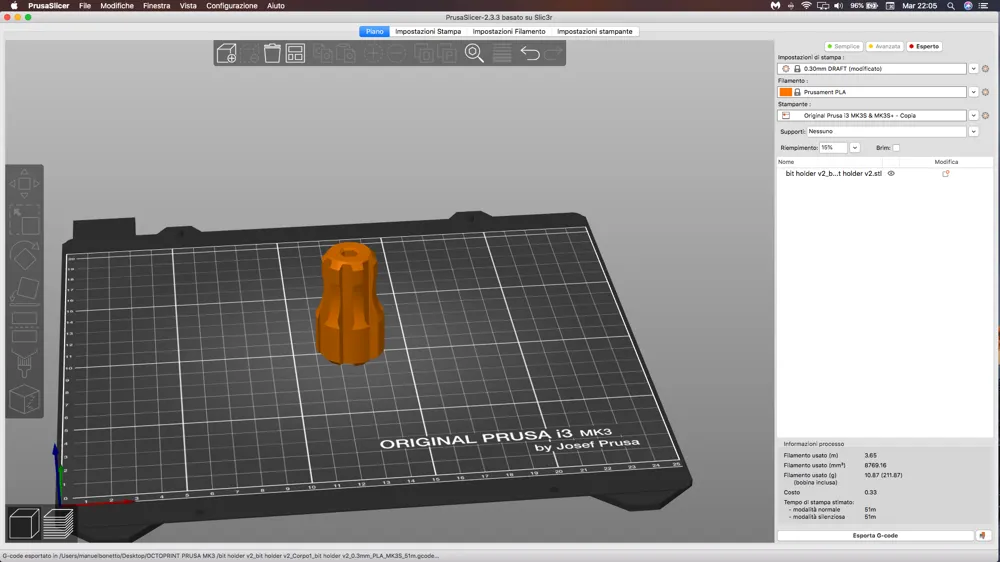This screenshot has width=1000, height=562.
Task: Select the Scale tool in left toolbar
Action: [24, 221]
